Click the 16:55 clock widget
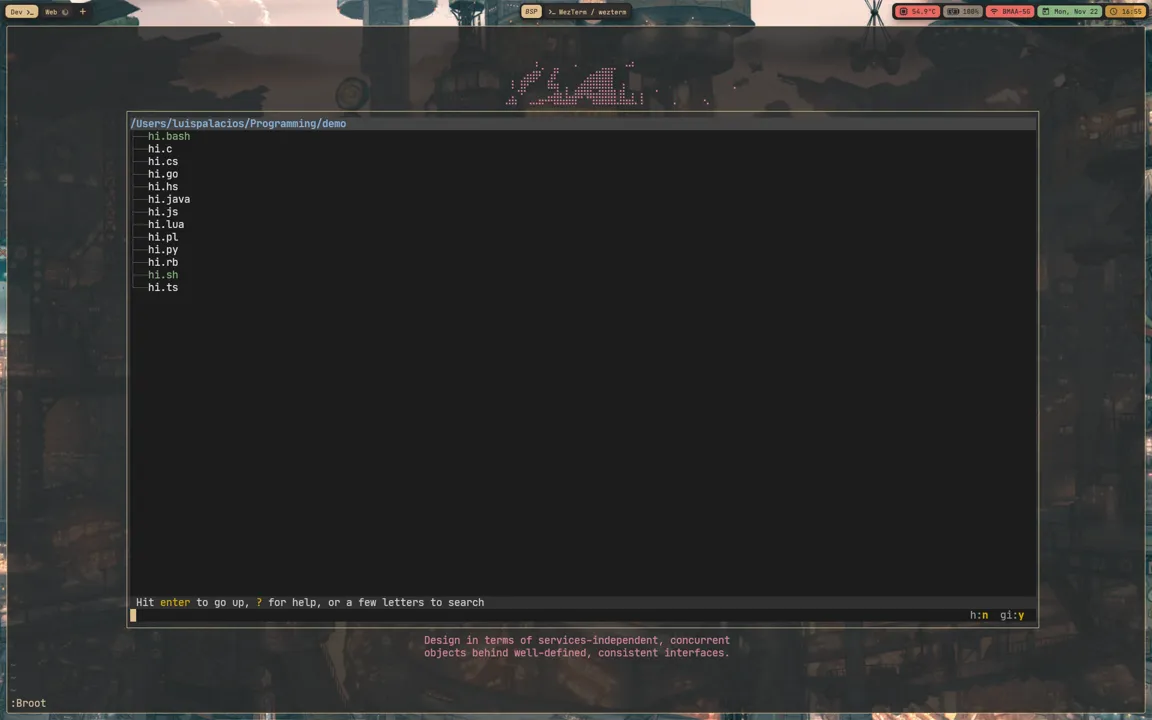 click(1126, 12)
